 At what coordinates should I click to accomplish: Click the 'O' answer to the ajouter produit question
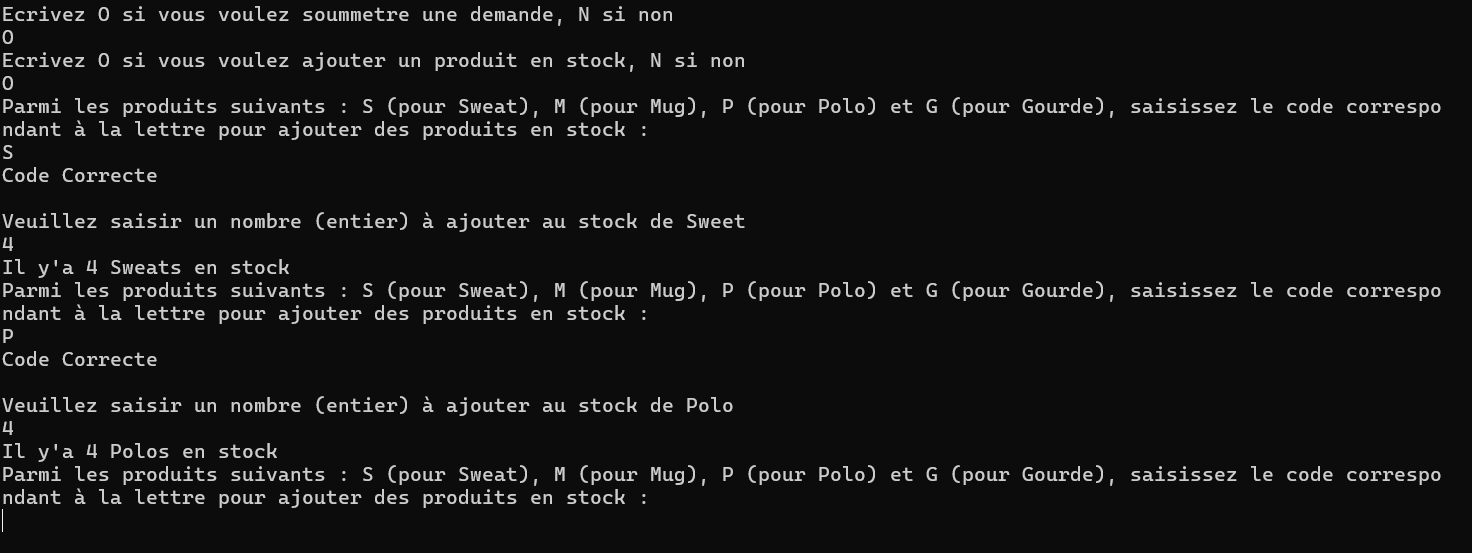(8, 84)
